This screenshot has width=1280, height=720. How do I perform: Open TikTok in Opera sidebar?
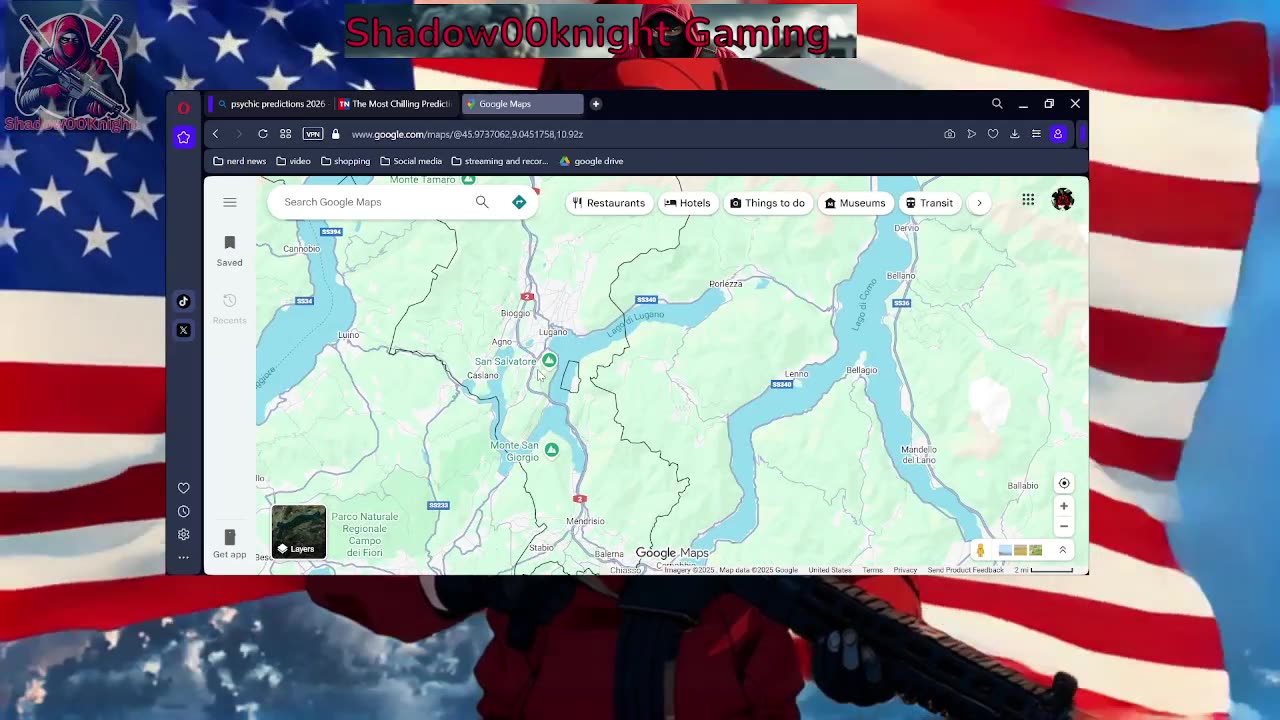[183, 301]
